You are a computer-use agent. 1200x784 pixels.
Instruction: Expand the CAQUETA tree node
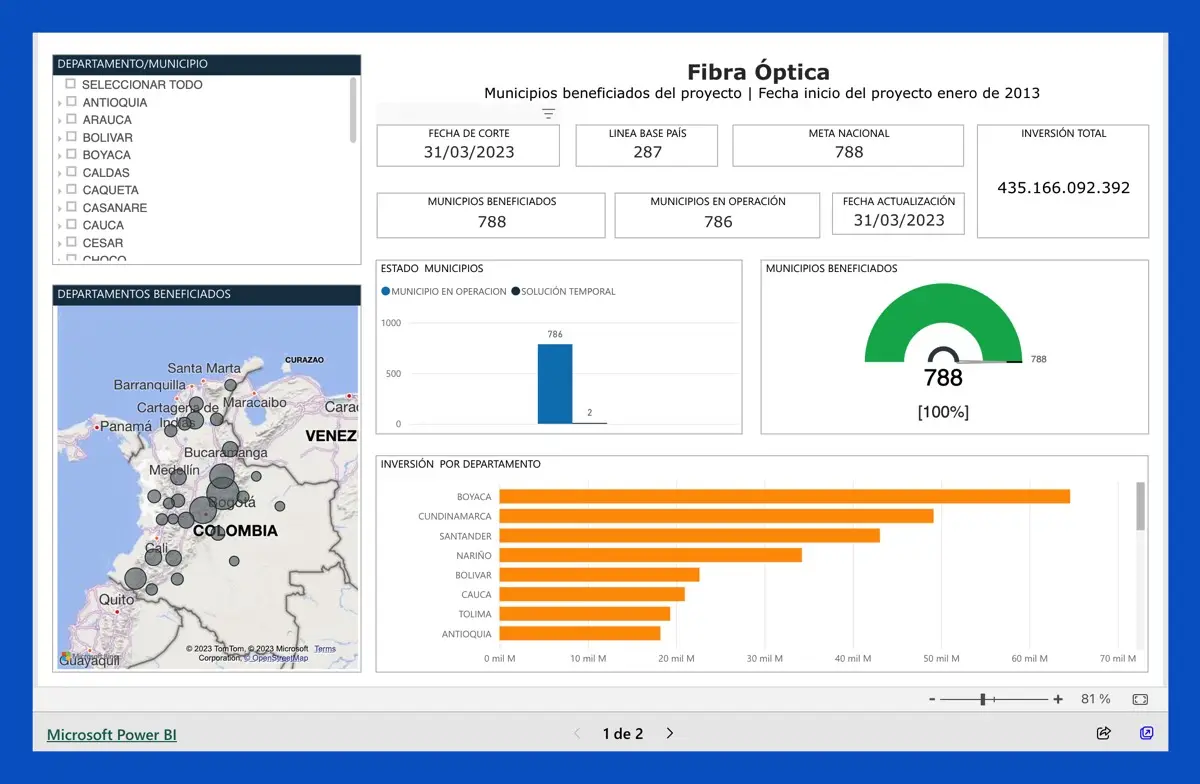60,190
